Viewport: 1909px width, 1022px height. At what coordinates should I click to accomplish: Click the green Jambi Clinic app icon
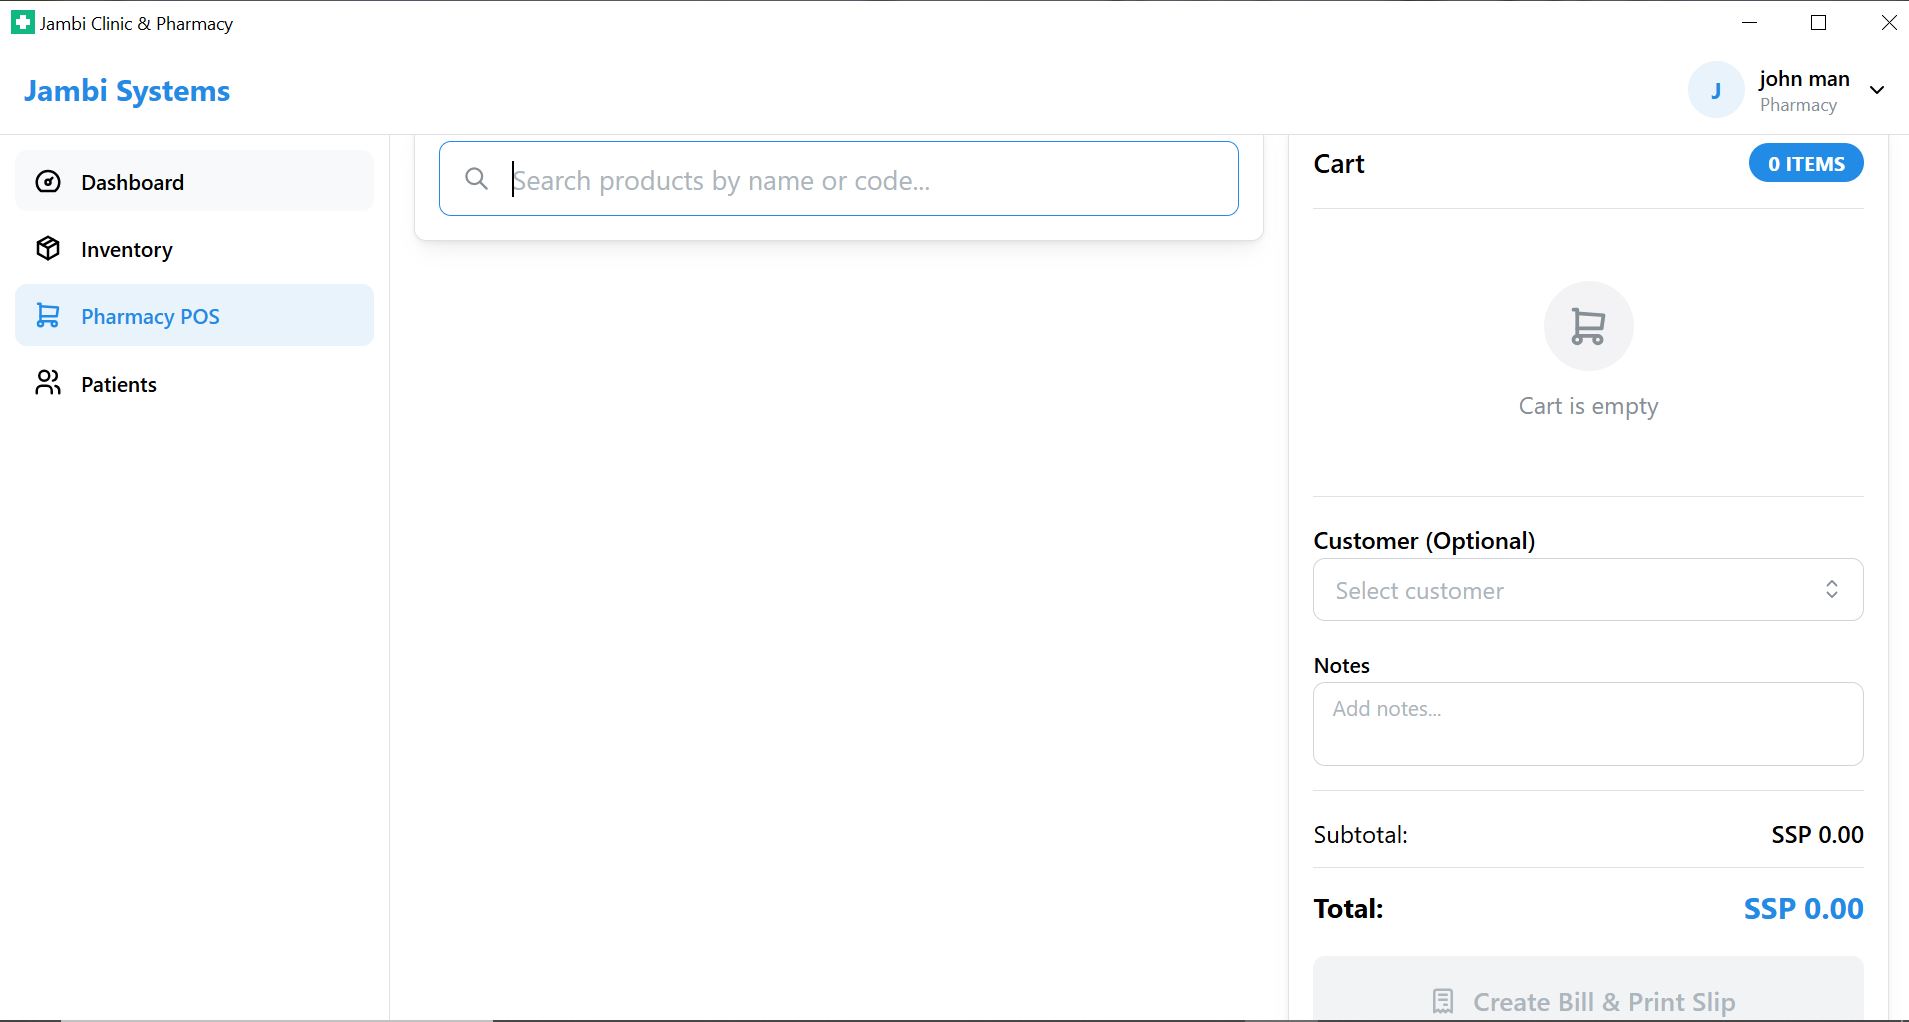(22, 23)
